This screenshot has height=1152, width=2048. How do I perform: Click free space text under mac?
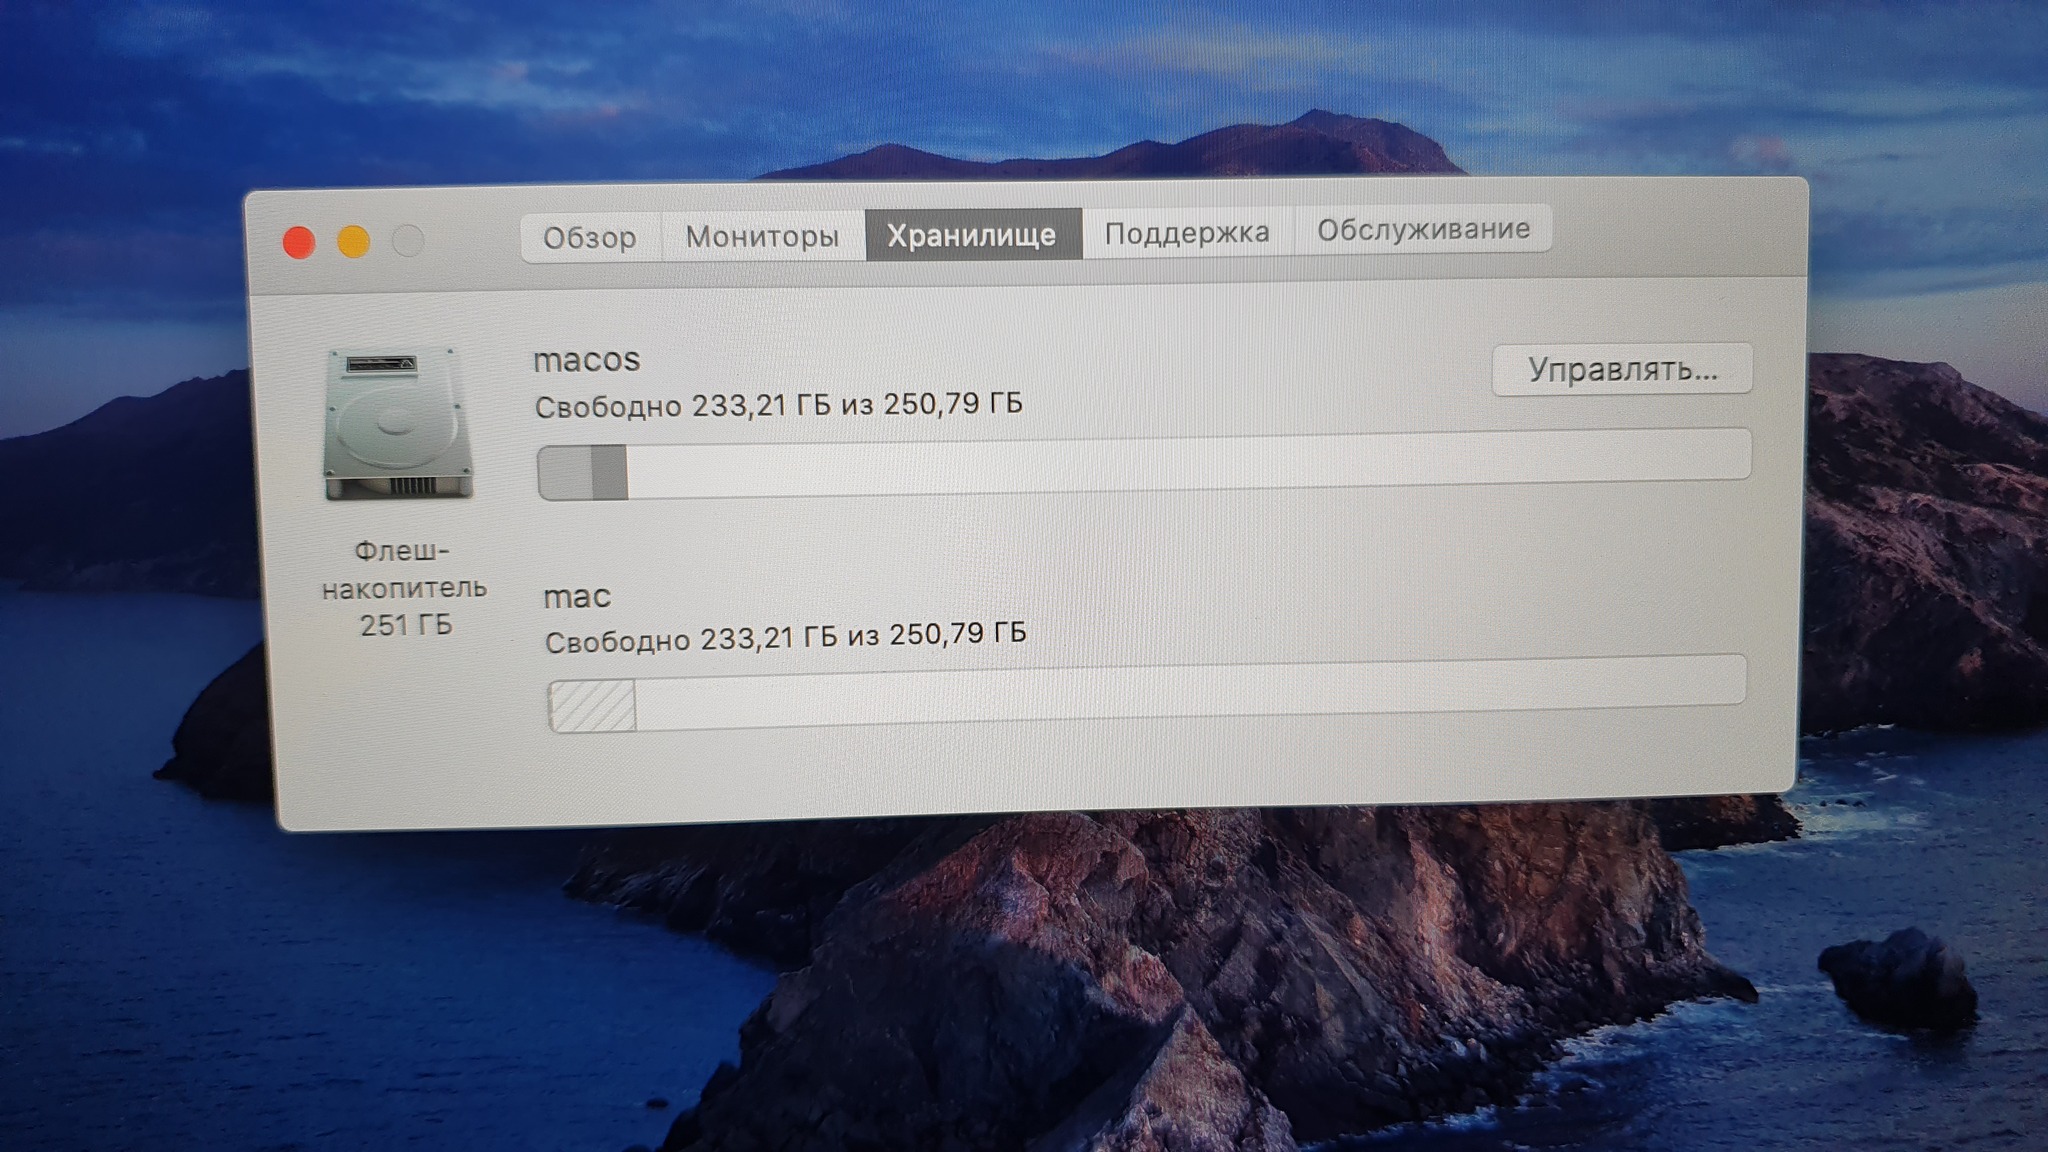click(785, 637)
